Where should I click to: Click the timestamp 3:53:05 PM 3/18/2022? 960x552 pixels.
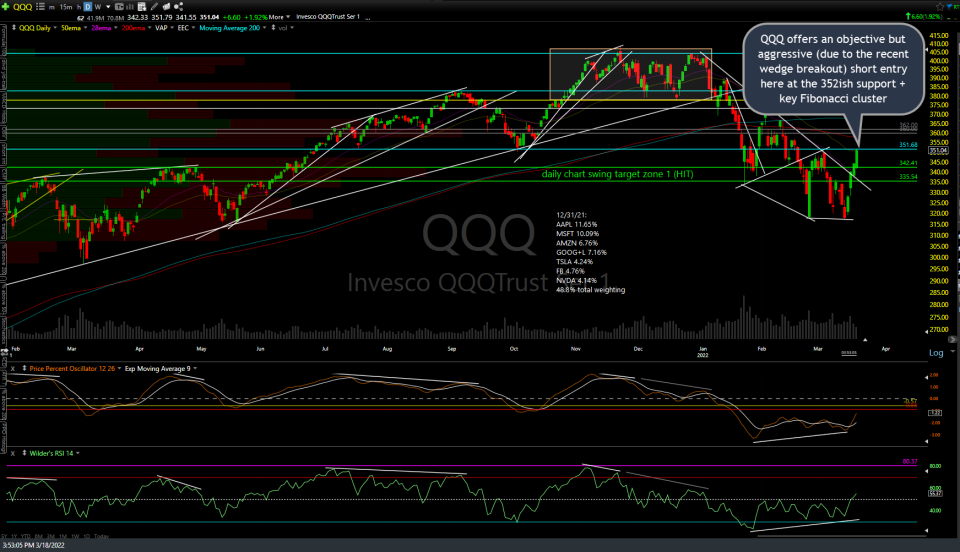(33, 545)
